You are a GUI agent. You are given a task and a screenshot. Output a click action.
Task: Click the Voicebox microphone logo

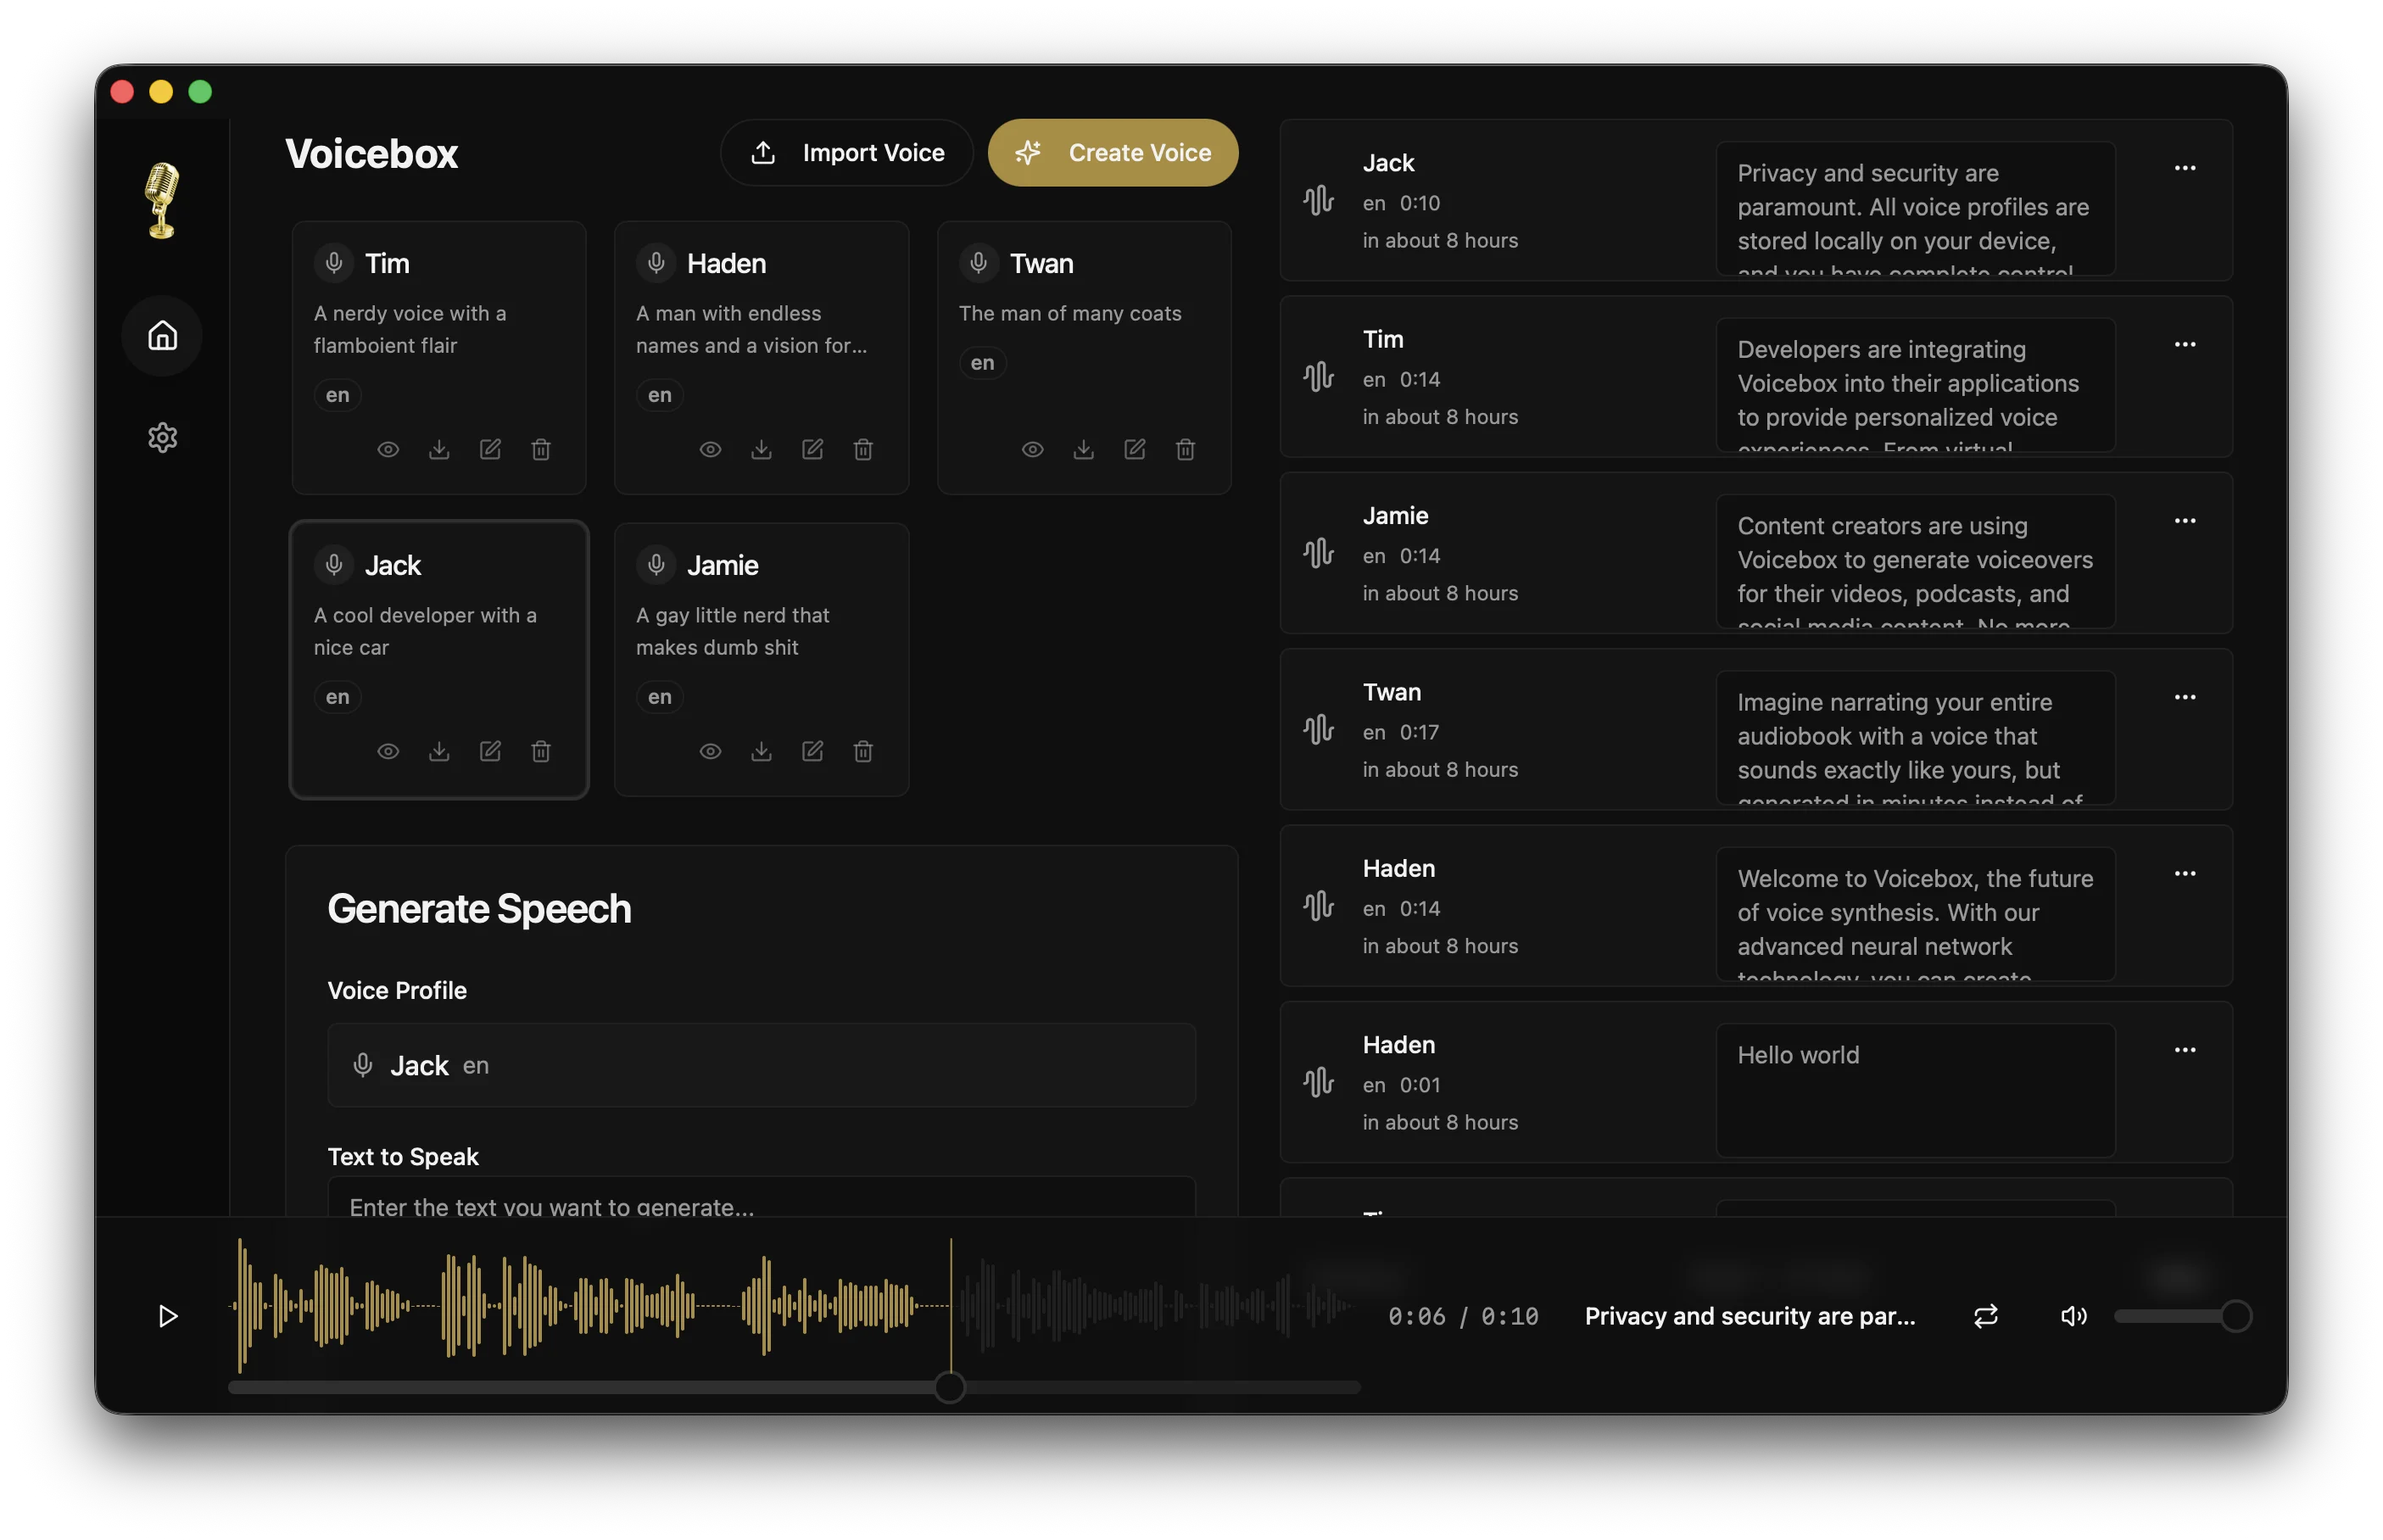pos(162,200)
